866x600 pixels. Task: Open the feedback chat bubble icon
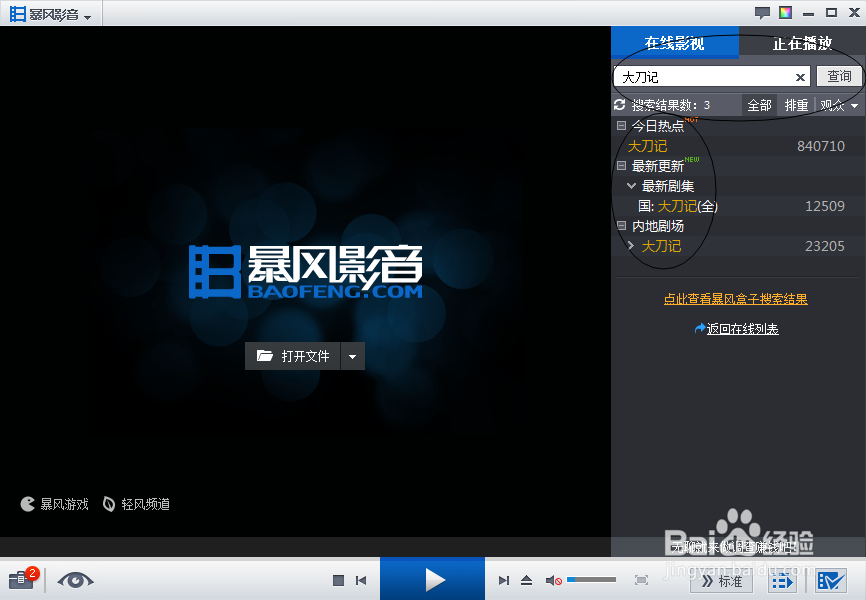762,13
